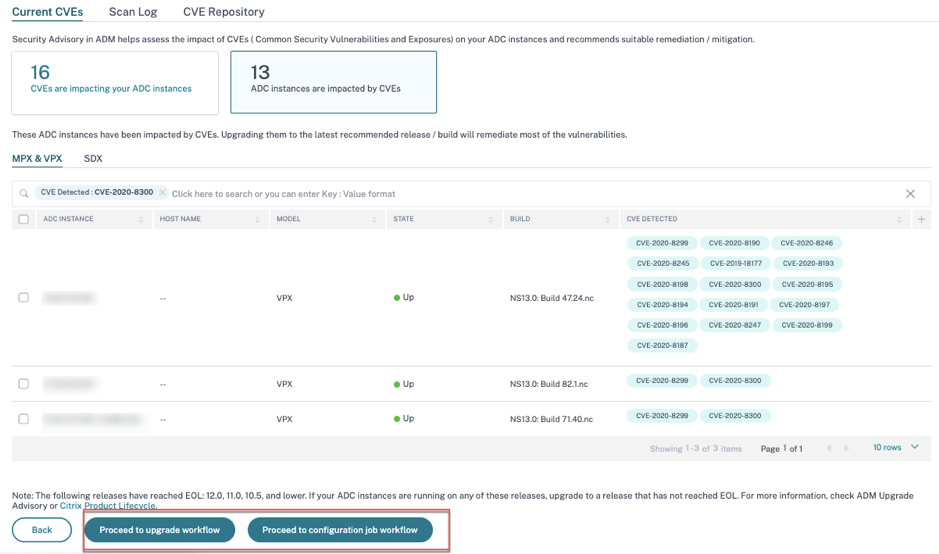This screenshot has width=939, height=554.
Task: Click NS13.0: Build 71.40.nc cell
Action: (551, 419)
